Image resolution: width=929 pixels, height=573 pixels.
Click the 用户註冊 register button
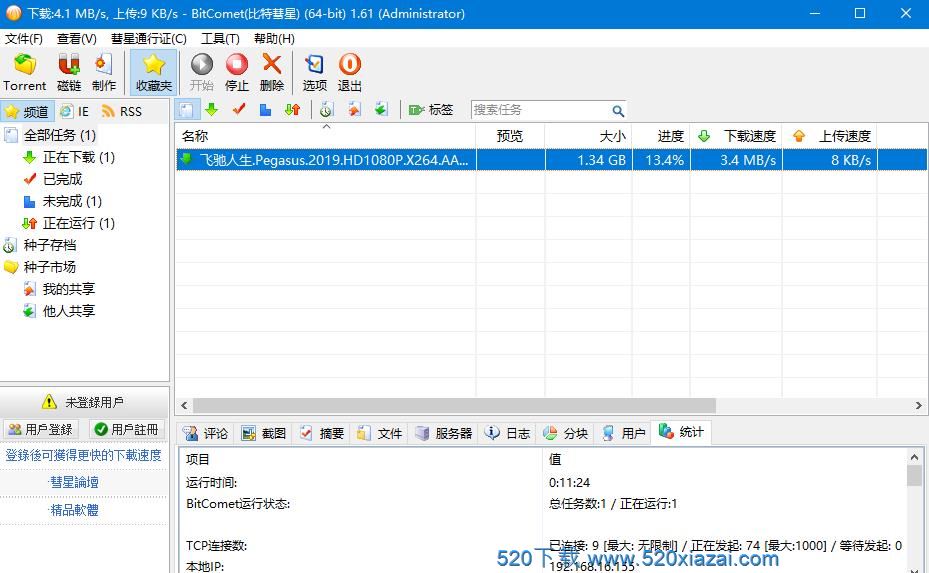pyautogui.click(x=127, y=429)
